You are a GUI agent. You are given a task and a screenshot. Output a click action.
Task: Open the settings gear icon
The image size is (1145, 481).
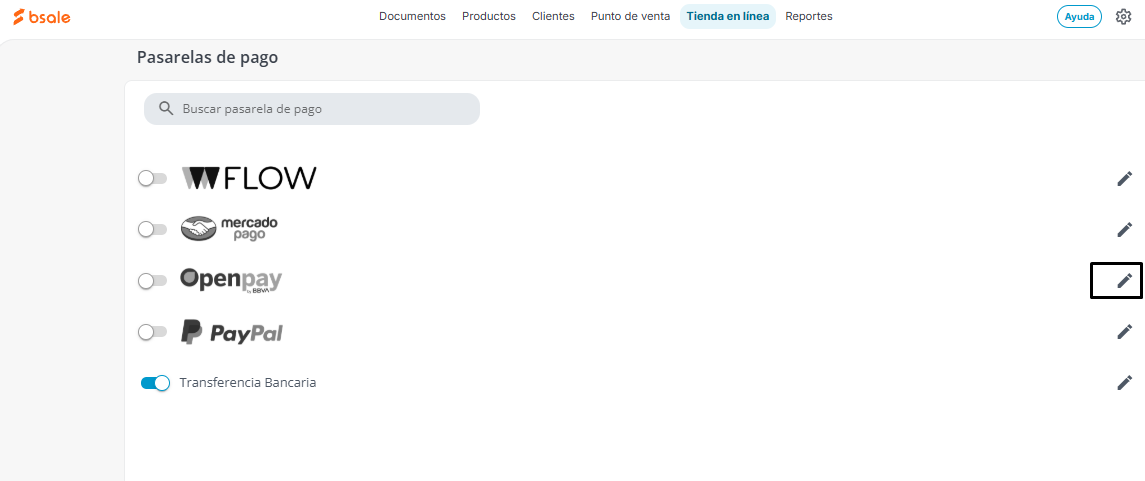(1123, 17)
